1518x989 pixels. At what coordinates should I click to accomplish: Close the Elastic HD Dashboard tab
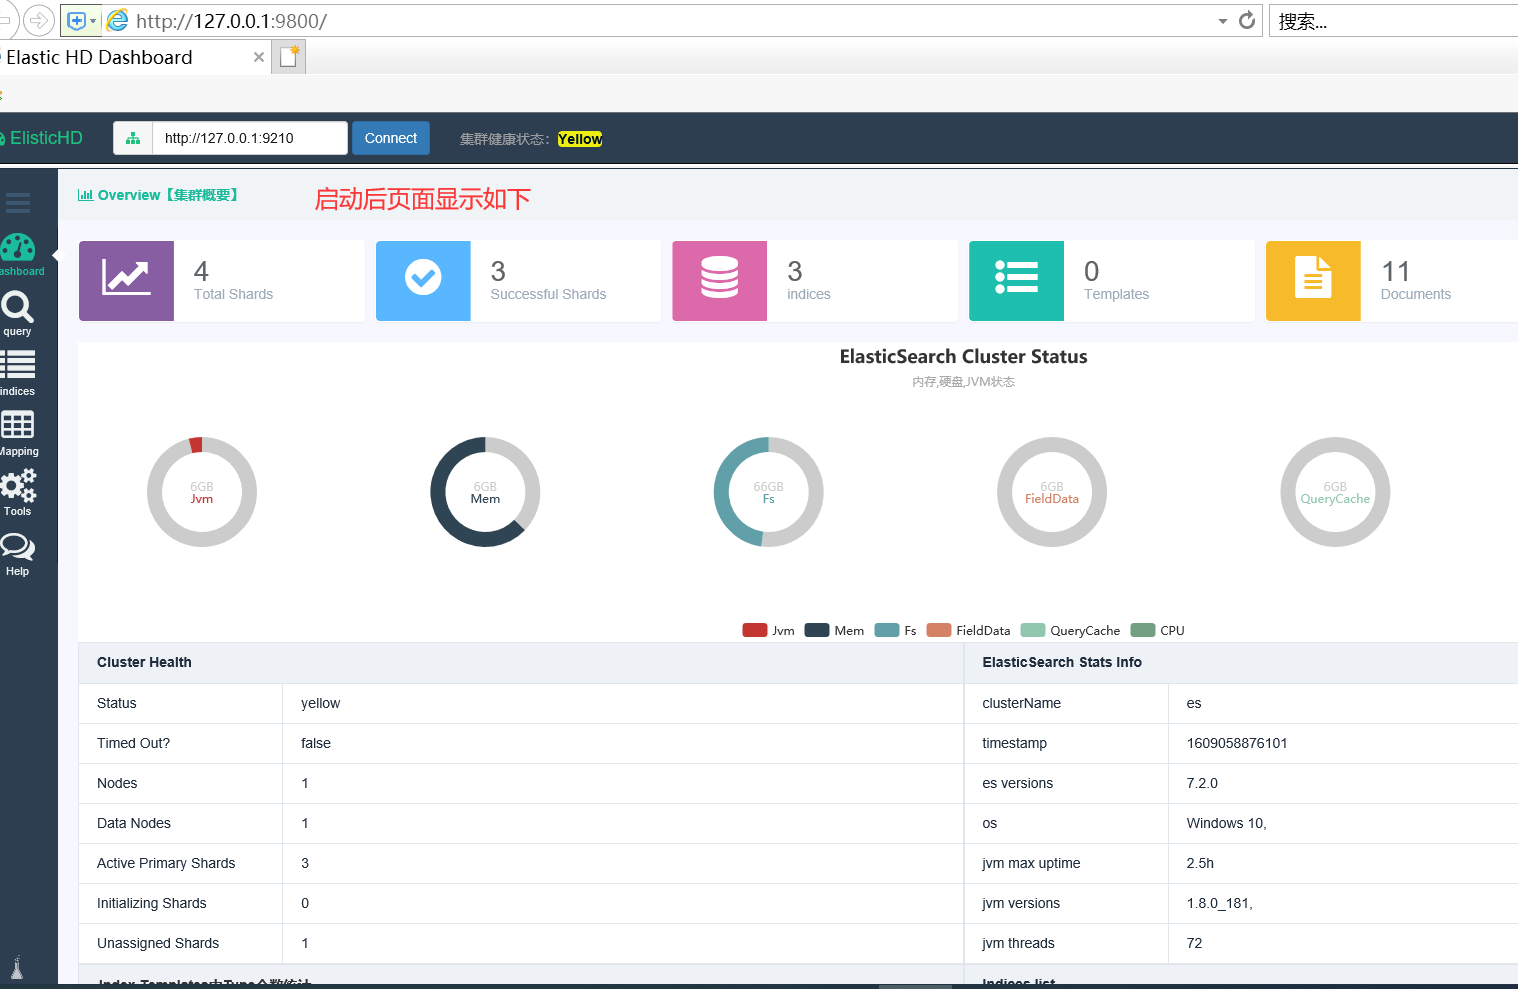[259, 57]
